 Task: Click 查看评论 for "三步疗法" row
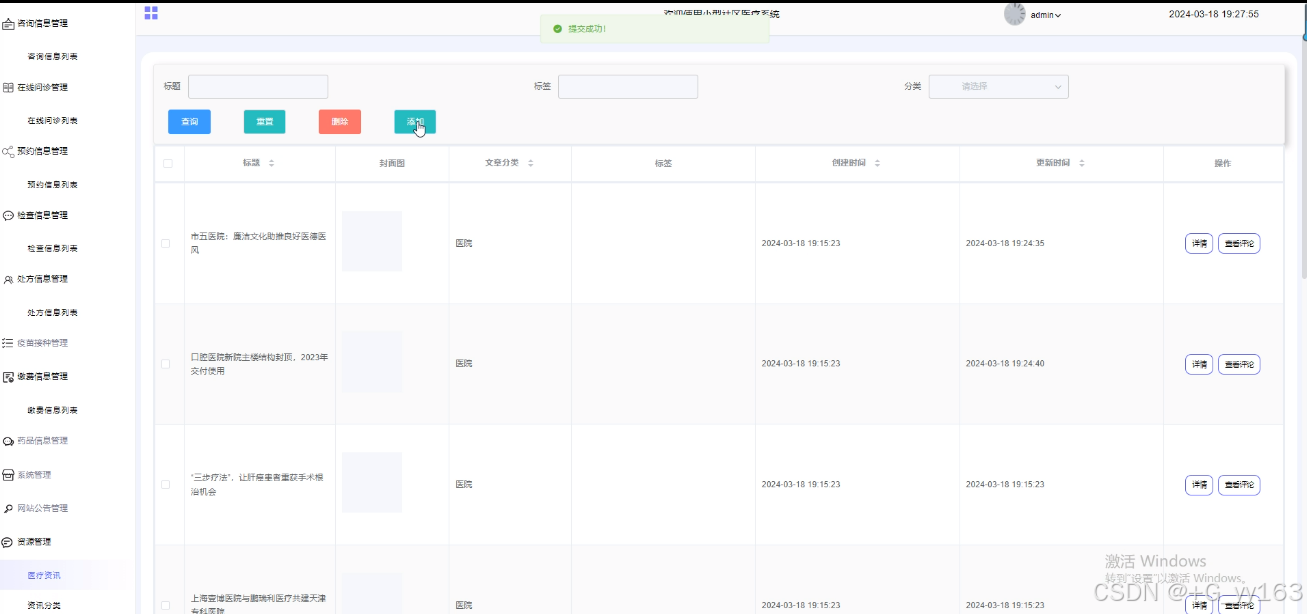[x=1239, y=485]
